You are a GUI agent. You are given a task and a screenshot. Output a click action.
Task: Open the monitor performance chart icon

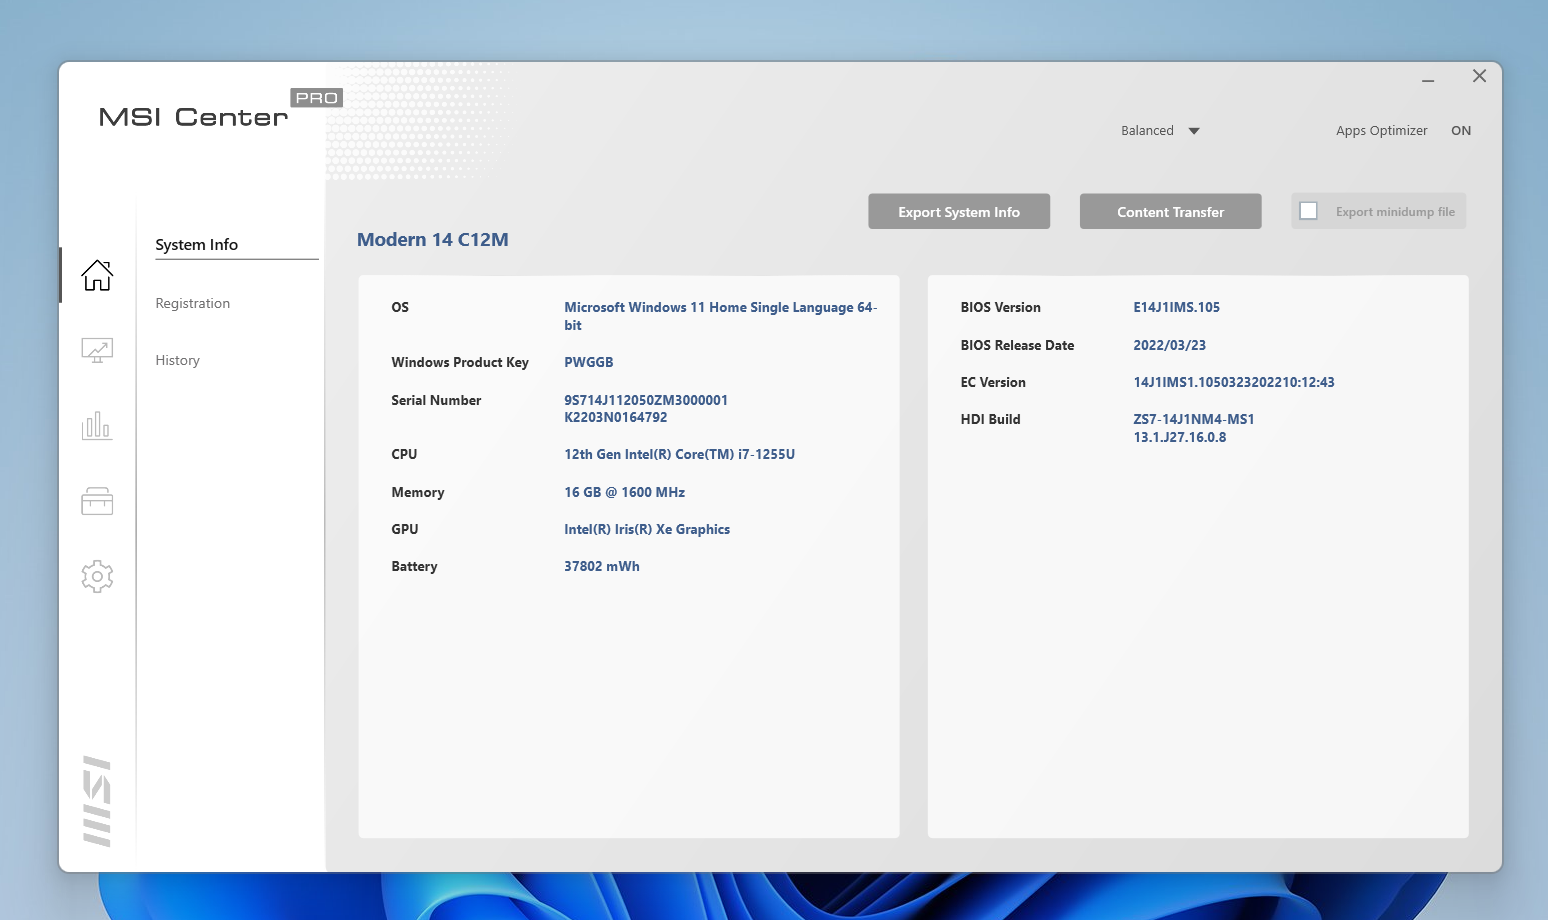click(97, 350)
